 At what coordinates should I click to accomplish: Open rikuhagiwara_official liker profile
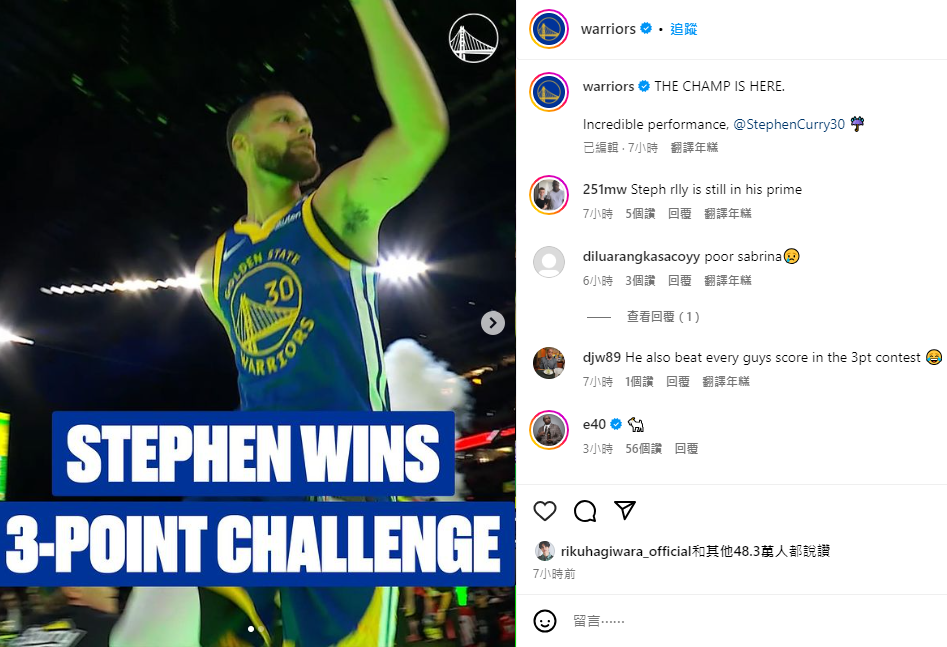tap(626, 551)
